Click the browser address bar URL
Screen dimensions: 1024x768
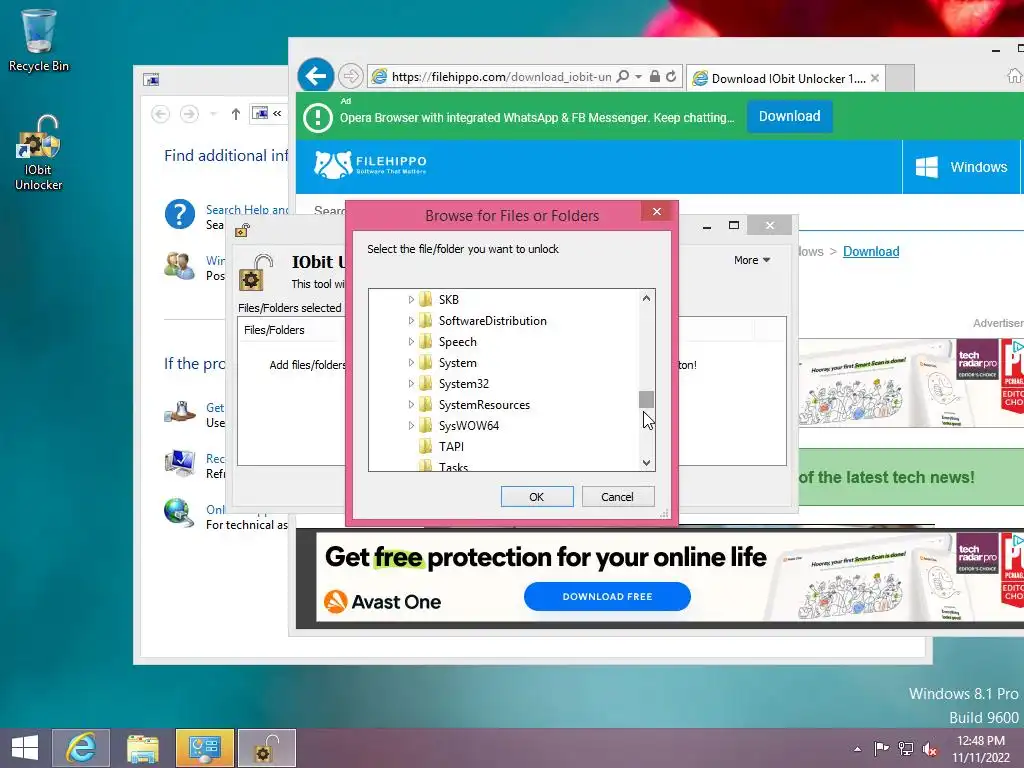(502, 76)
